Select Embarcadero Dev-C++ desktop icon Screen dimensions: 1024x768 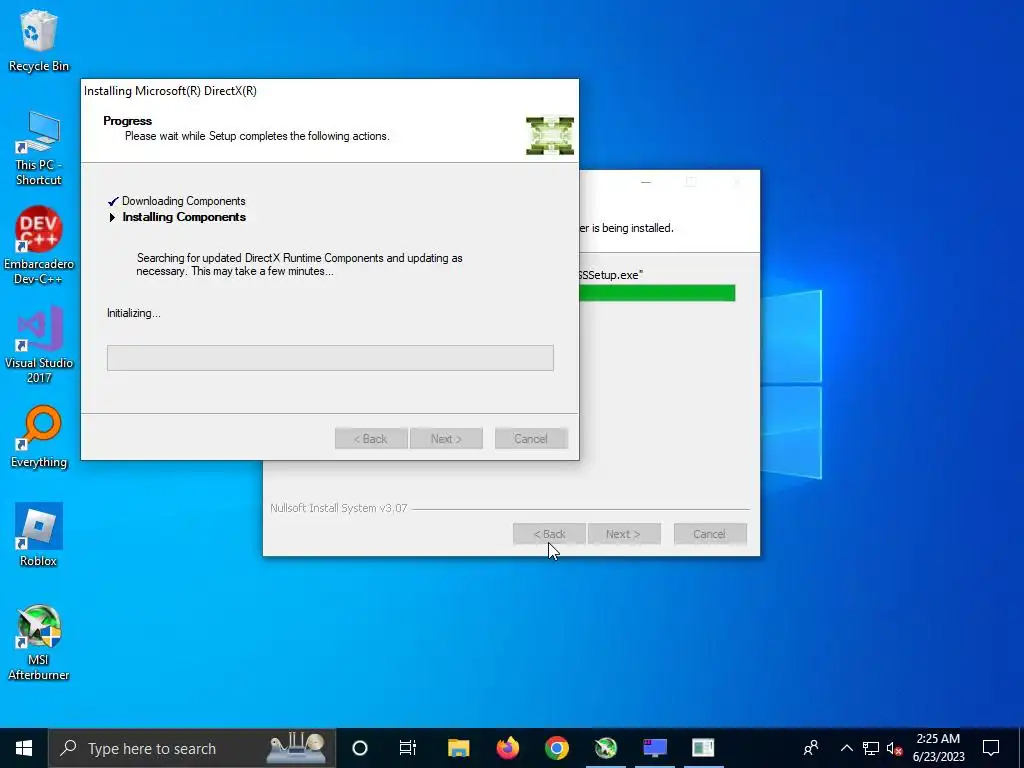pos(39,246)
